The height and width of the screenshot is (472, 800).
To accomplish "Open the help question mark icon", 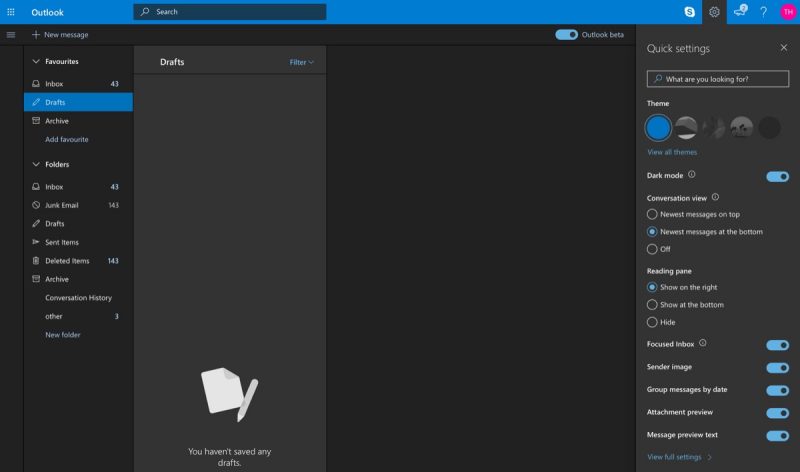I will pos(763,12).
